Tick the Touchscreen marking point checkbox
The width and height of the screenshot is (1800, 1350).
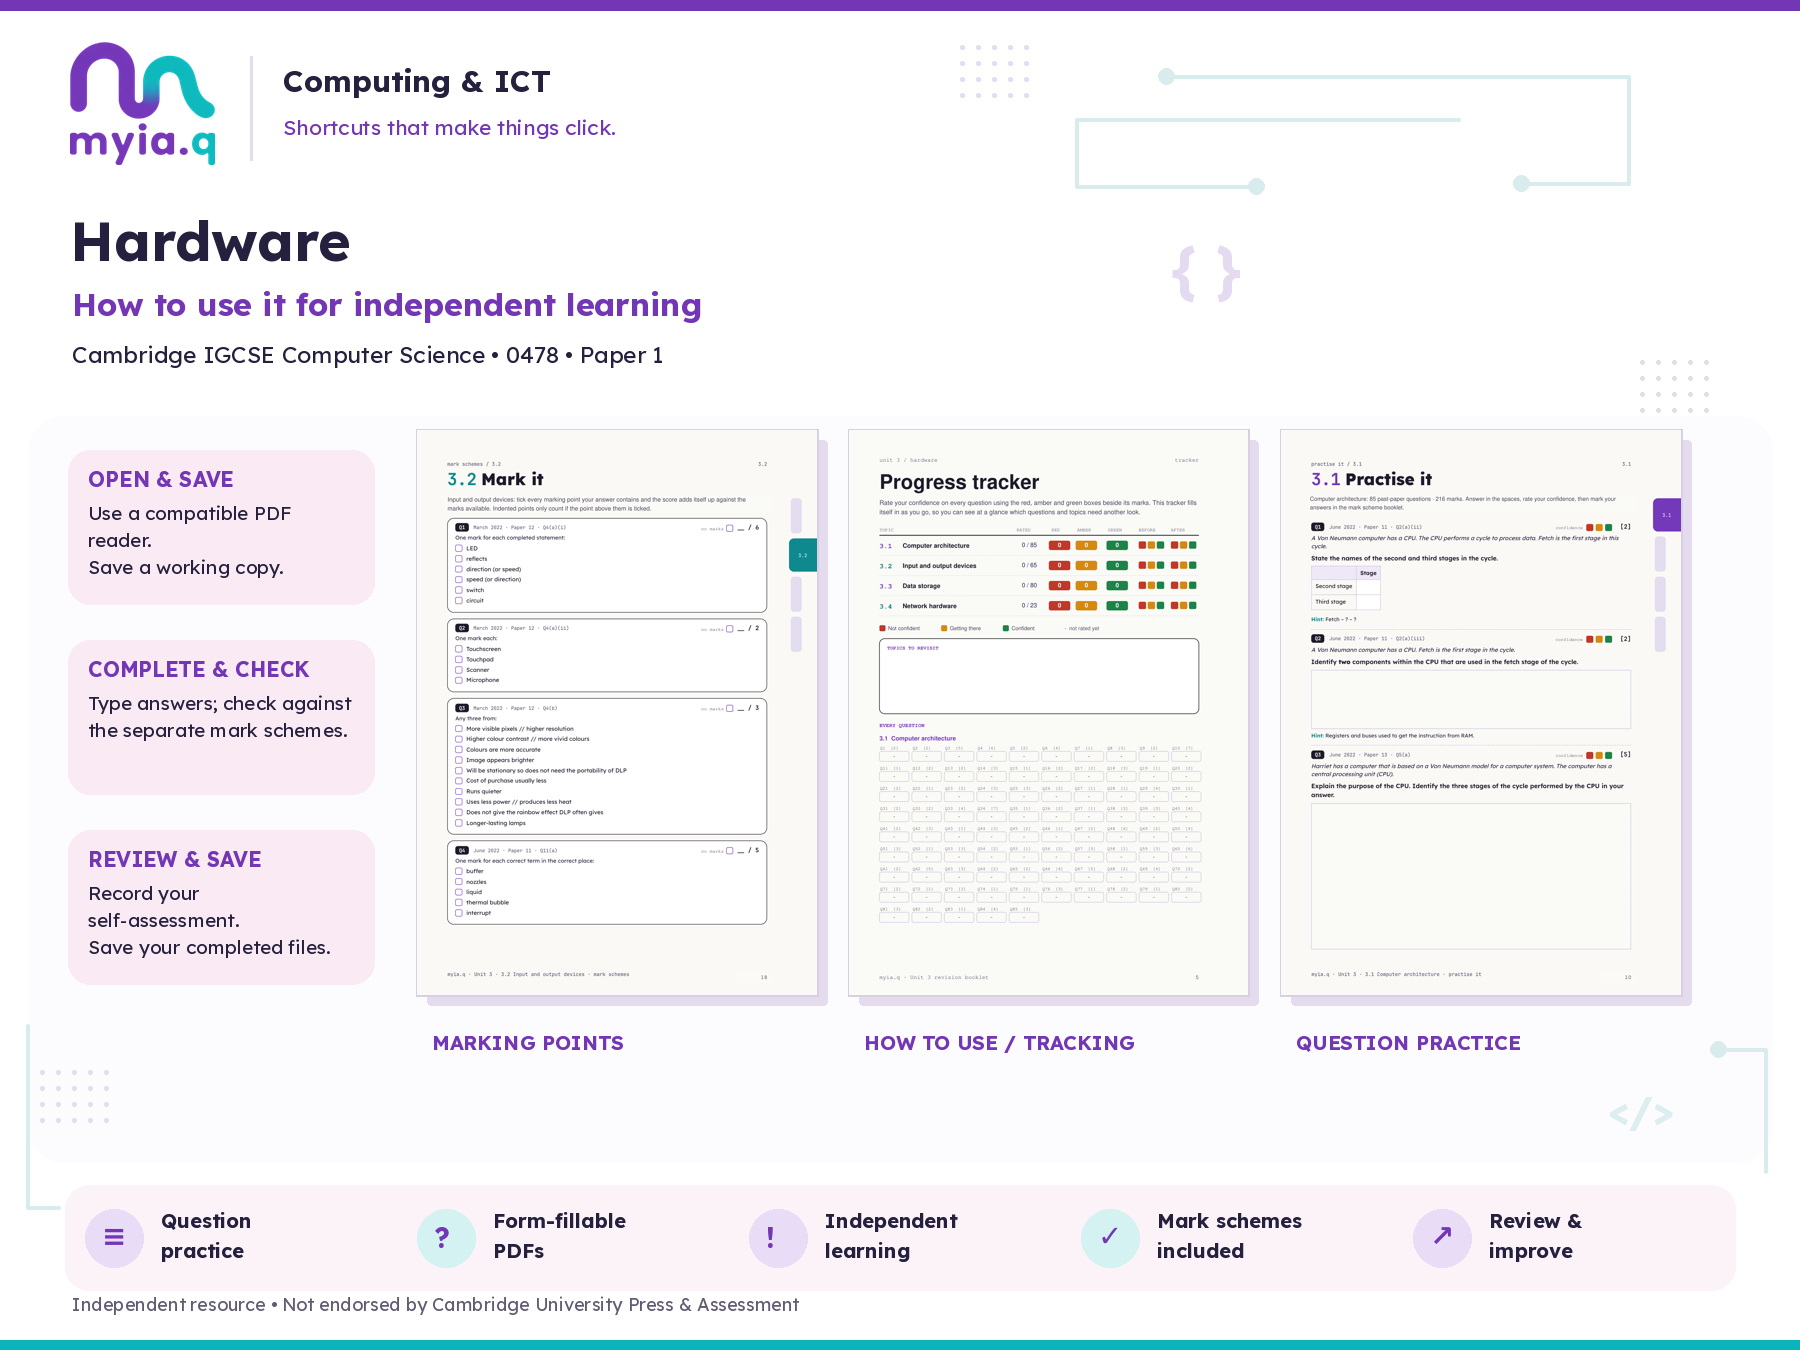click(x=459, y=649)
